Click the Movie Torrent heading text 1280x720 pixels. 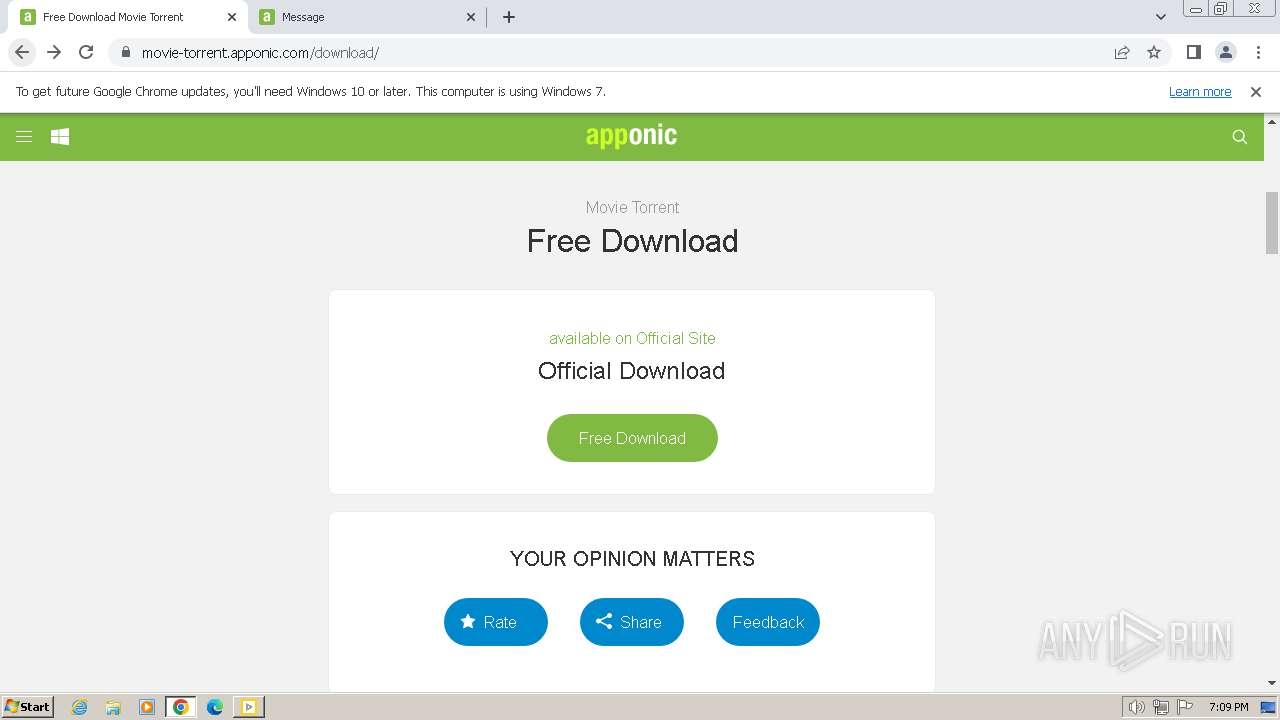click(x=632, y=207)
